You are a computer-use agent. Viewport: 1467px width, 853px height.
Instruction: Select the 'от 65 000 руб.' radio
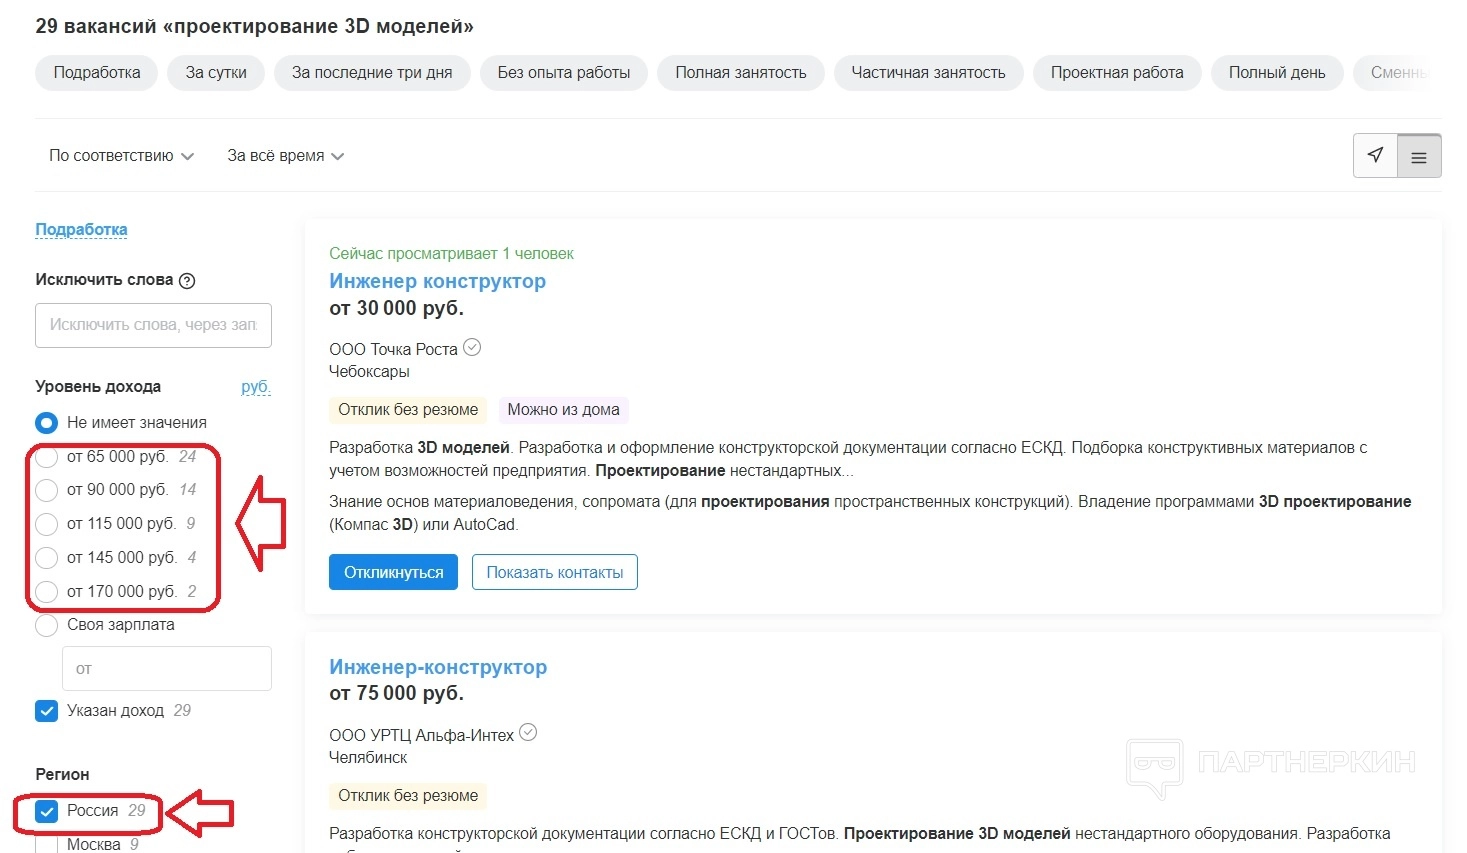[x=47, y=458]
